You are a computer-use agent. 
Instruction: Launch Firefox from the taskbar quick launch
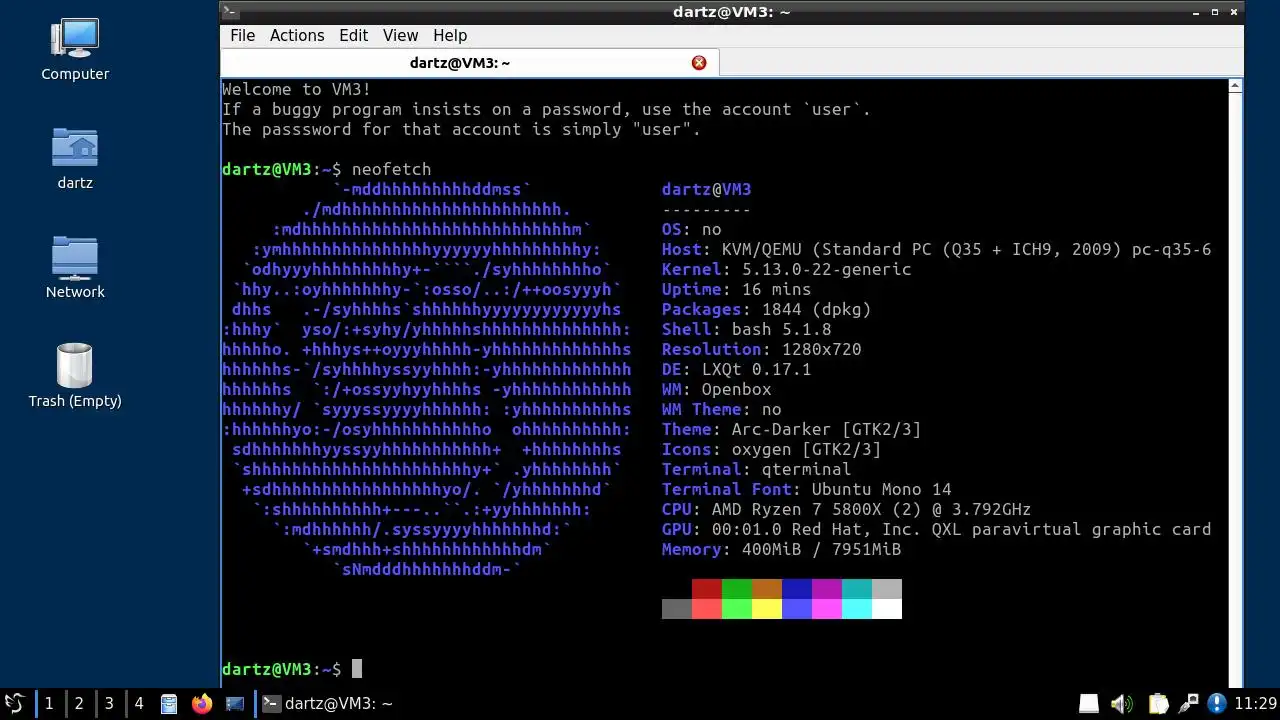tap(202, 704)
